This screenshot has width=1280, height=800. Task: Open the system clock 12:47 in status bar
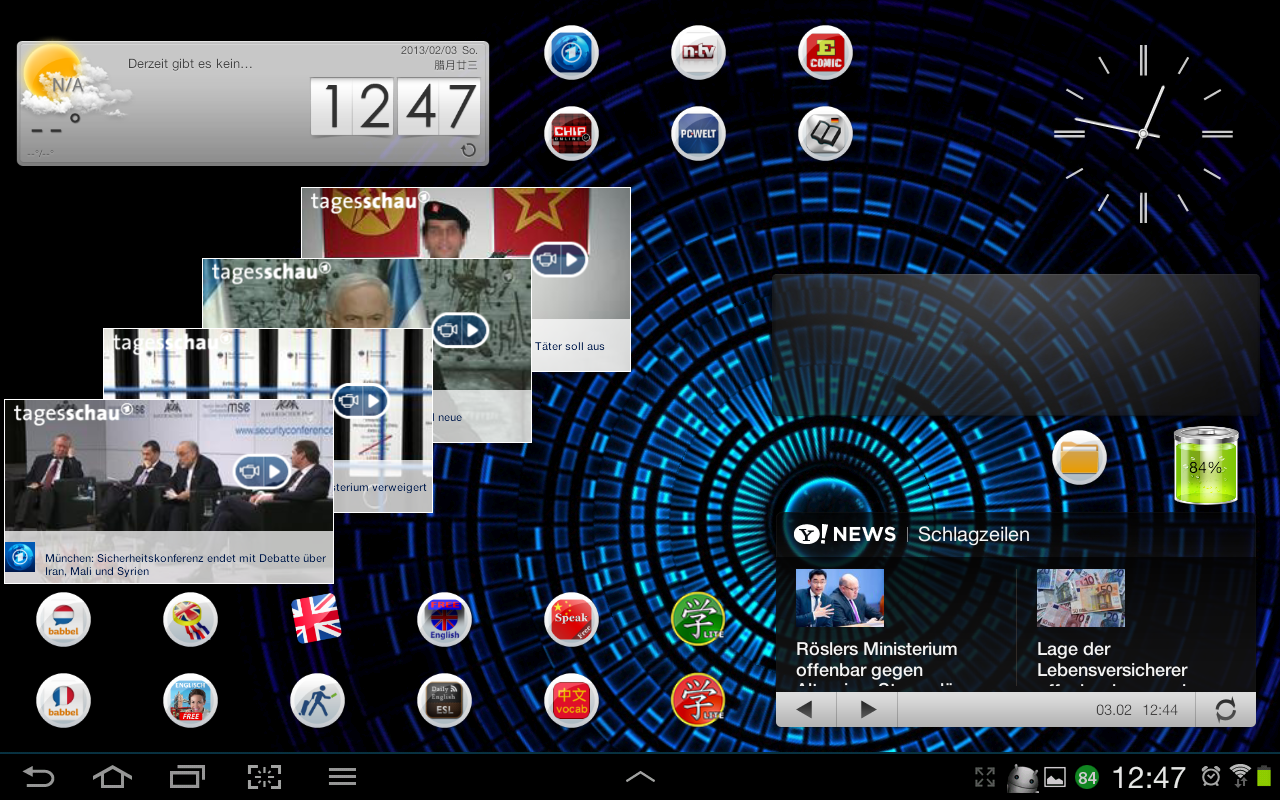(1148, 777)
